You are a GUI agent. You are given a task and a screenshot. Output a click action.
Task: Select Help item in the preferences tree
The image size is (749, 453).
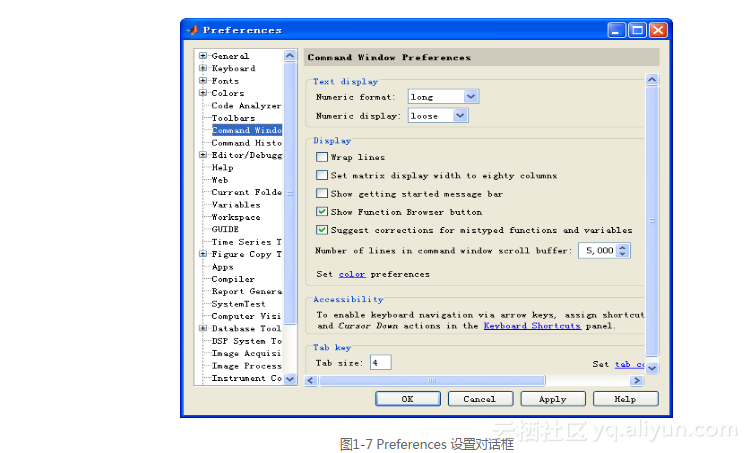[x=223, y=168]
